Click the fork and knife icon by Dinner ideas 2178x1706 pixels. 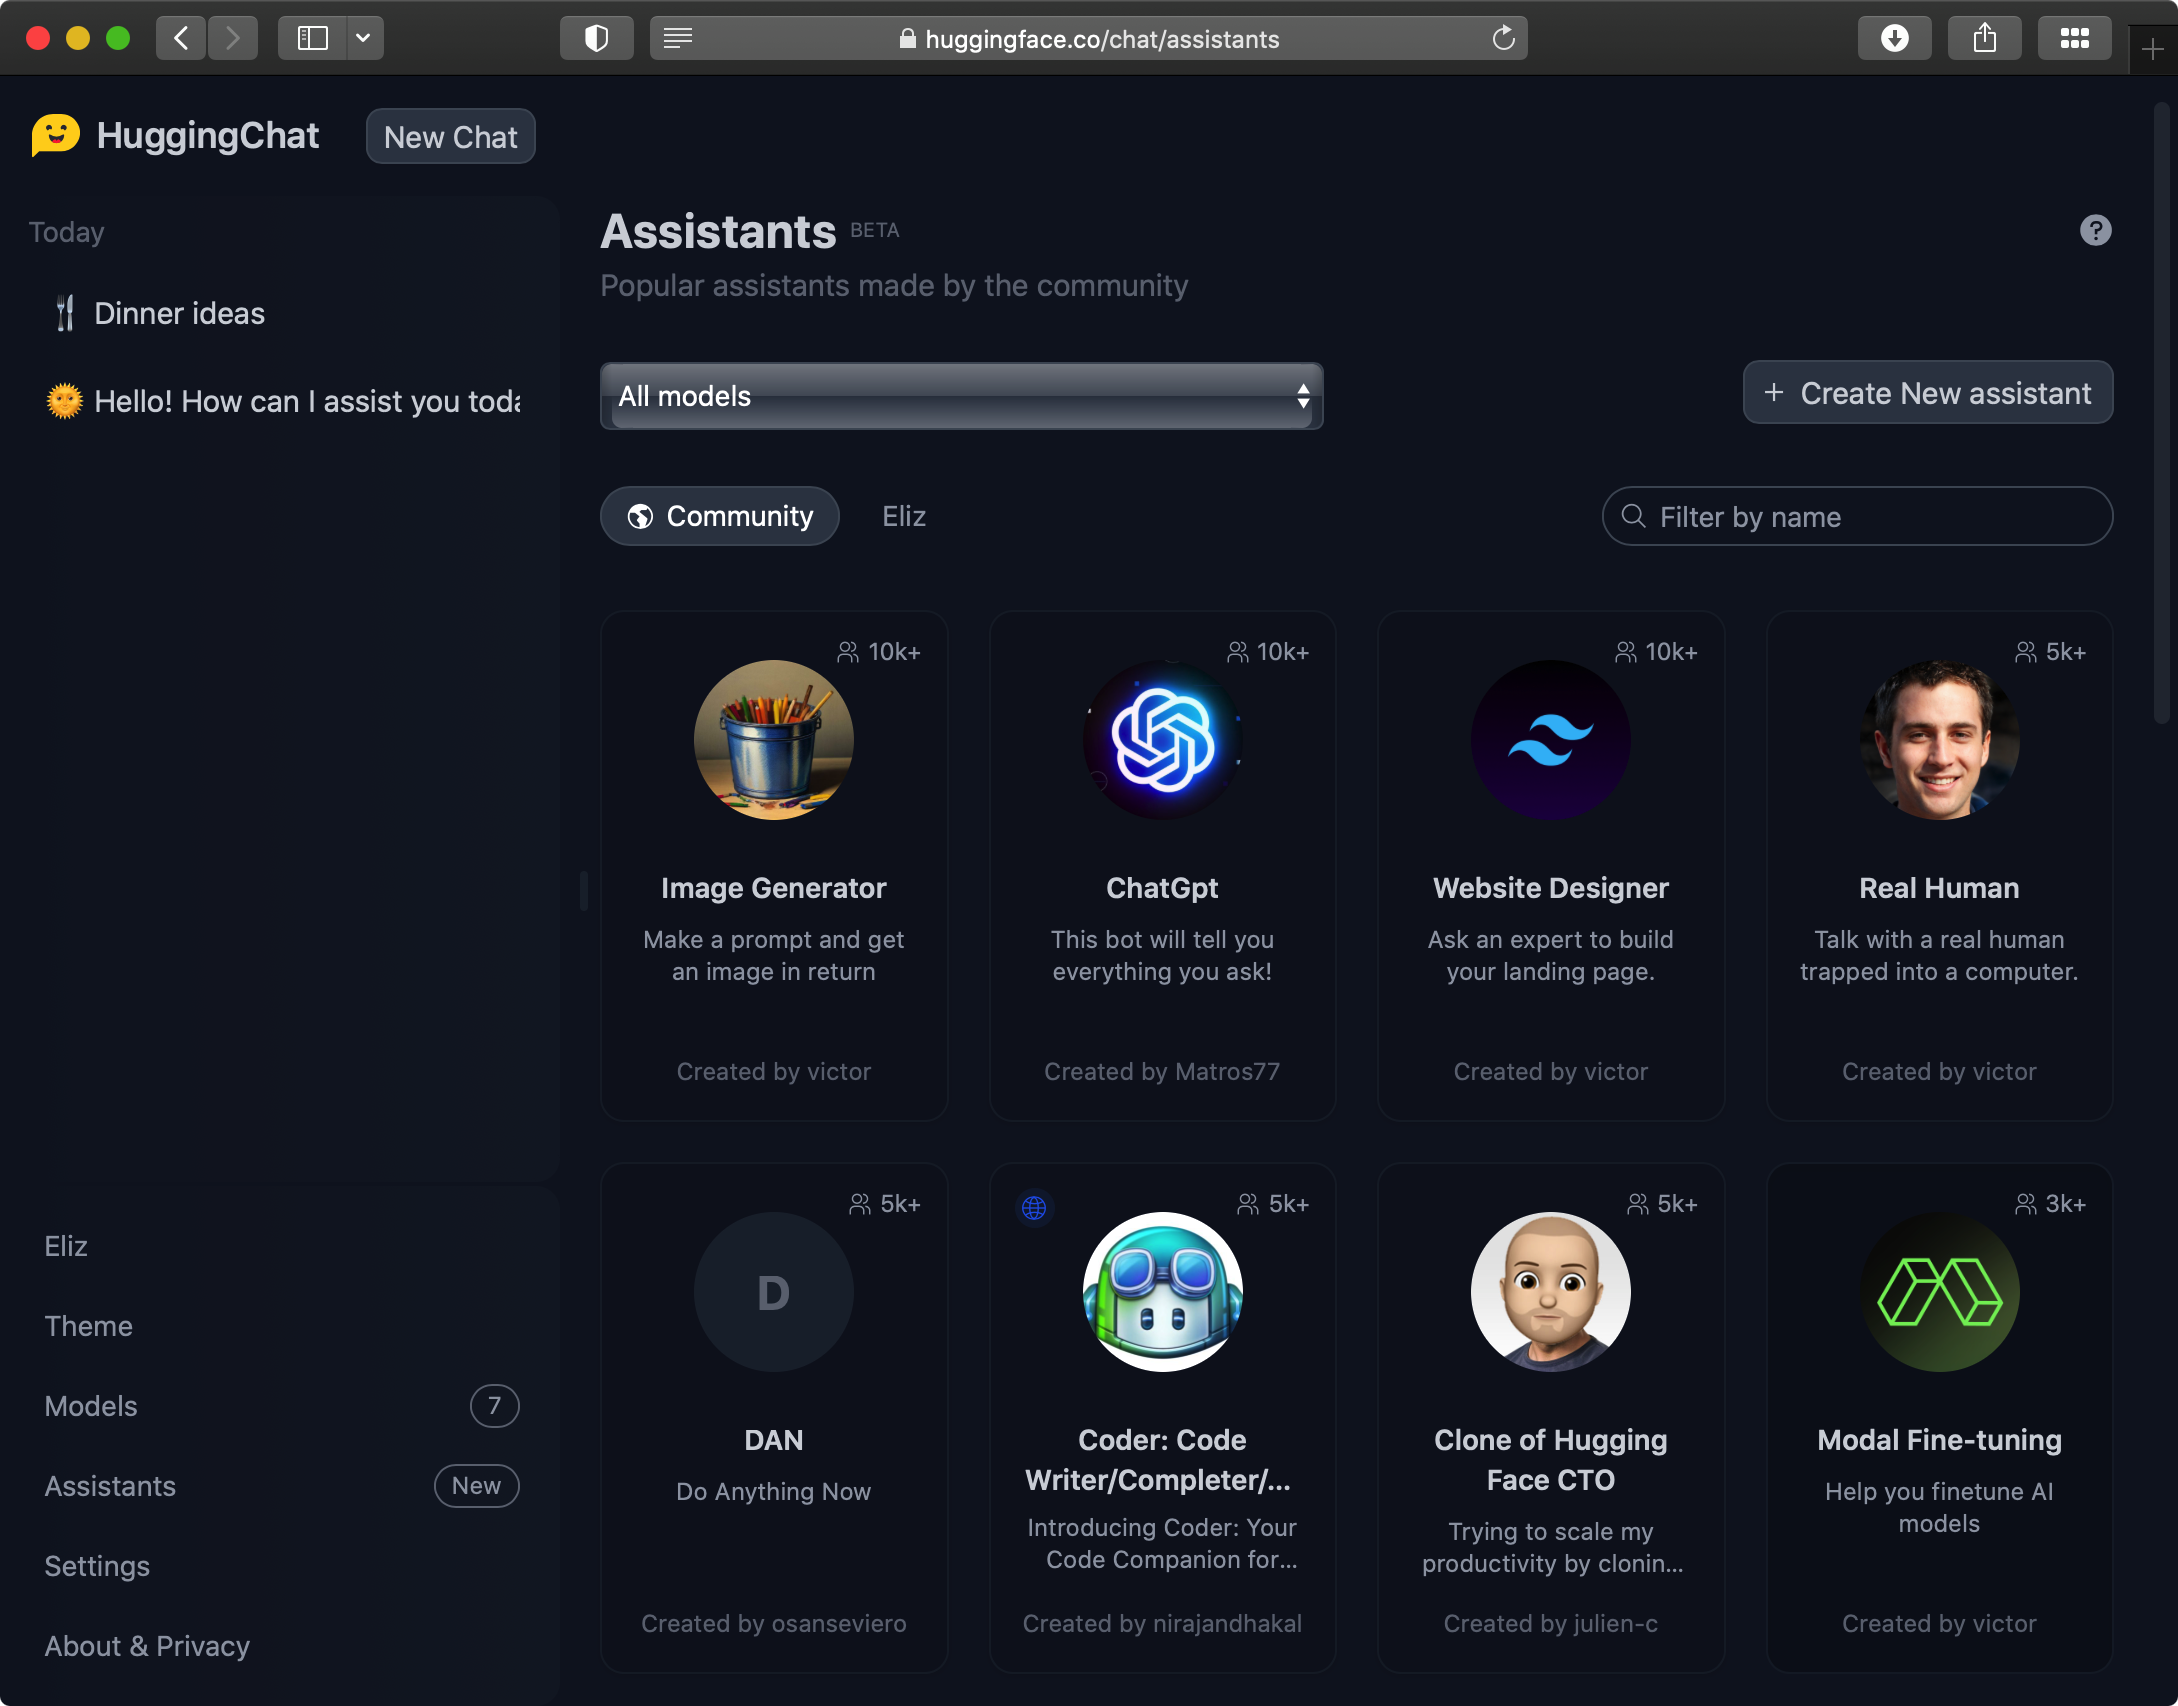click(x=65, y=313)
